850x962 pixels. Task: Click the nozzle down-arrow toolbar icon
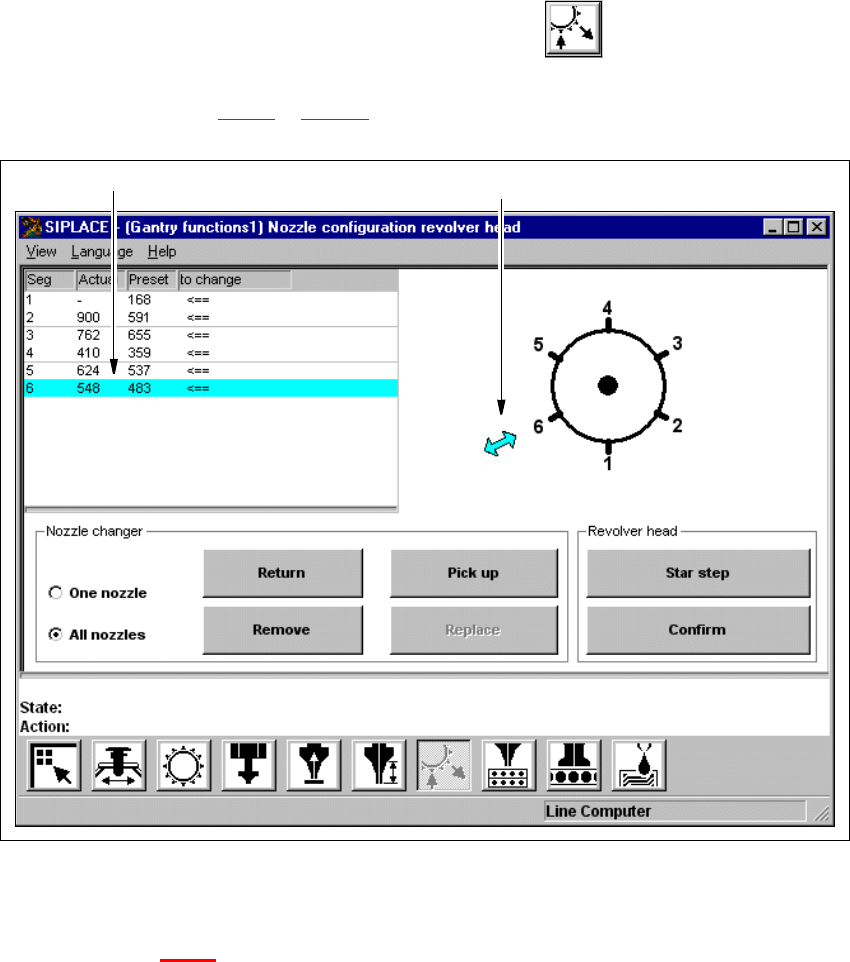click(248, 767)
